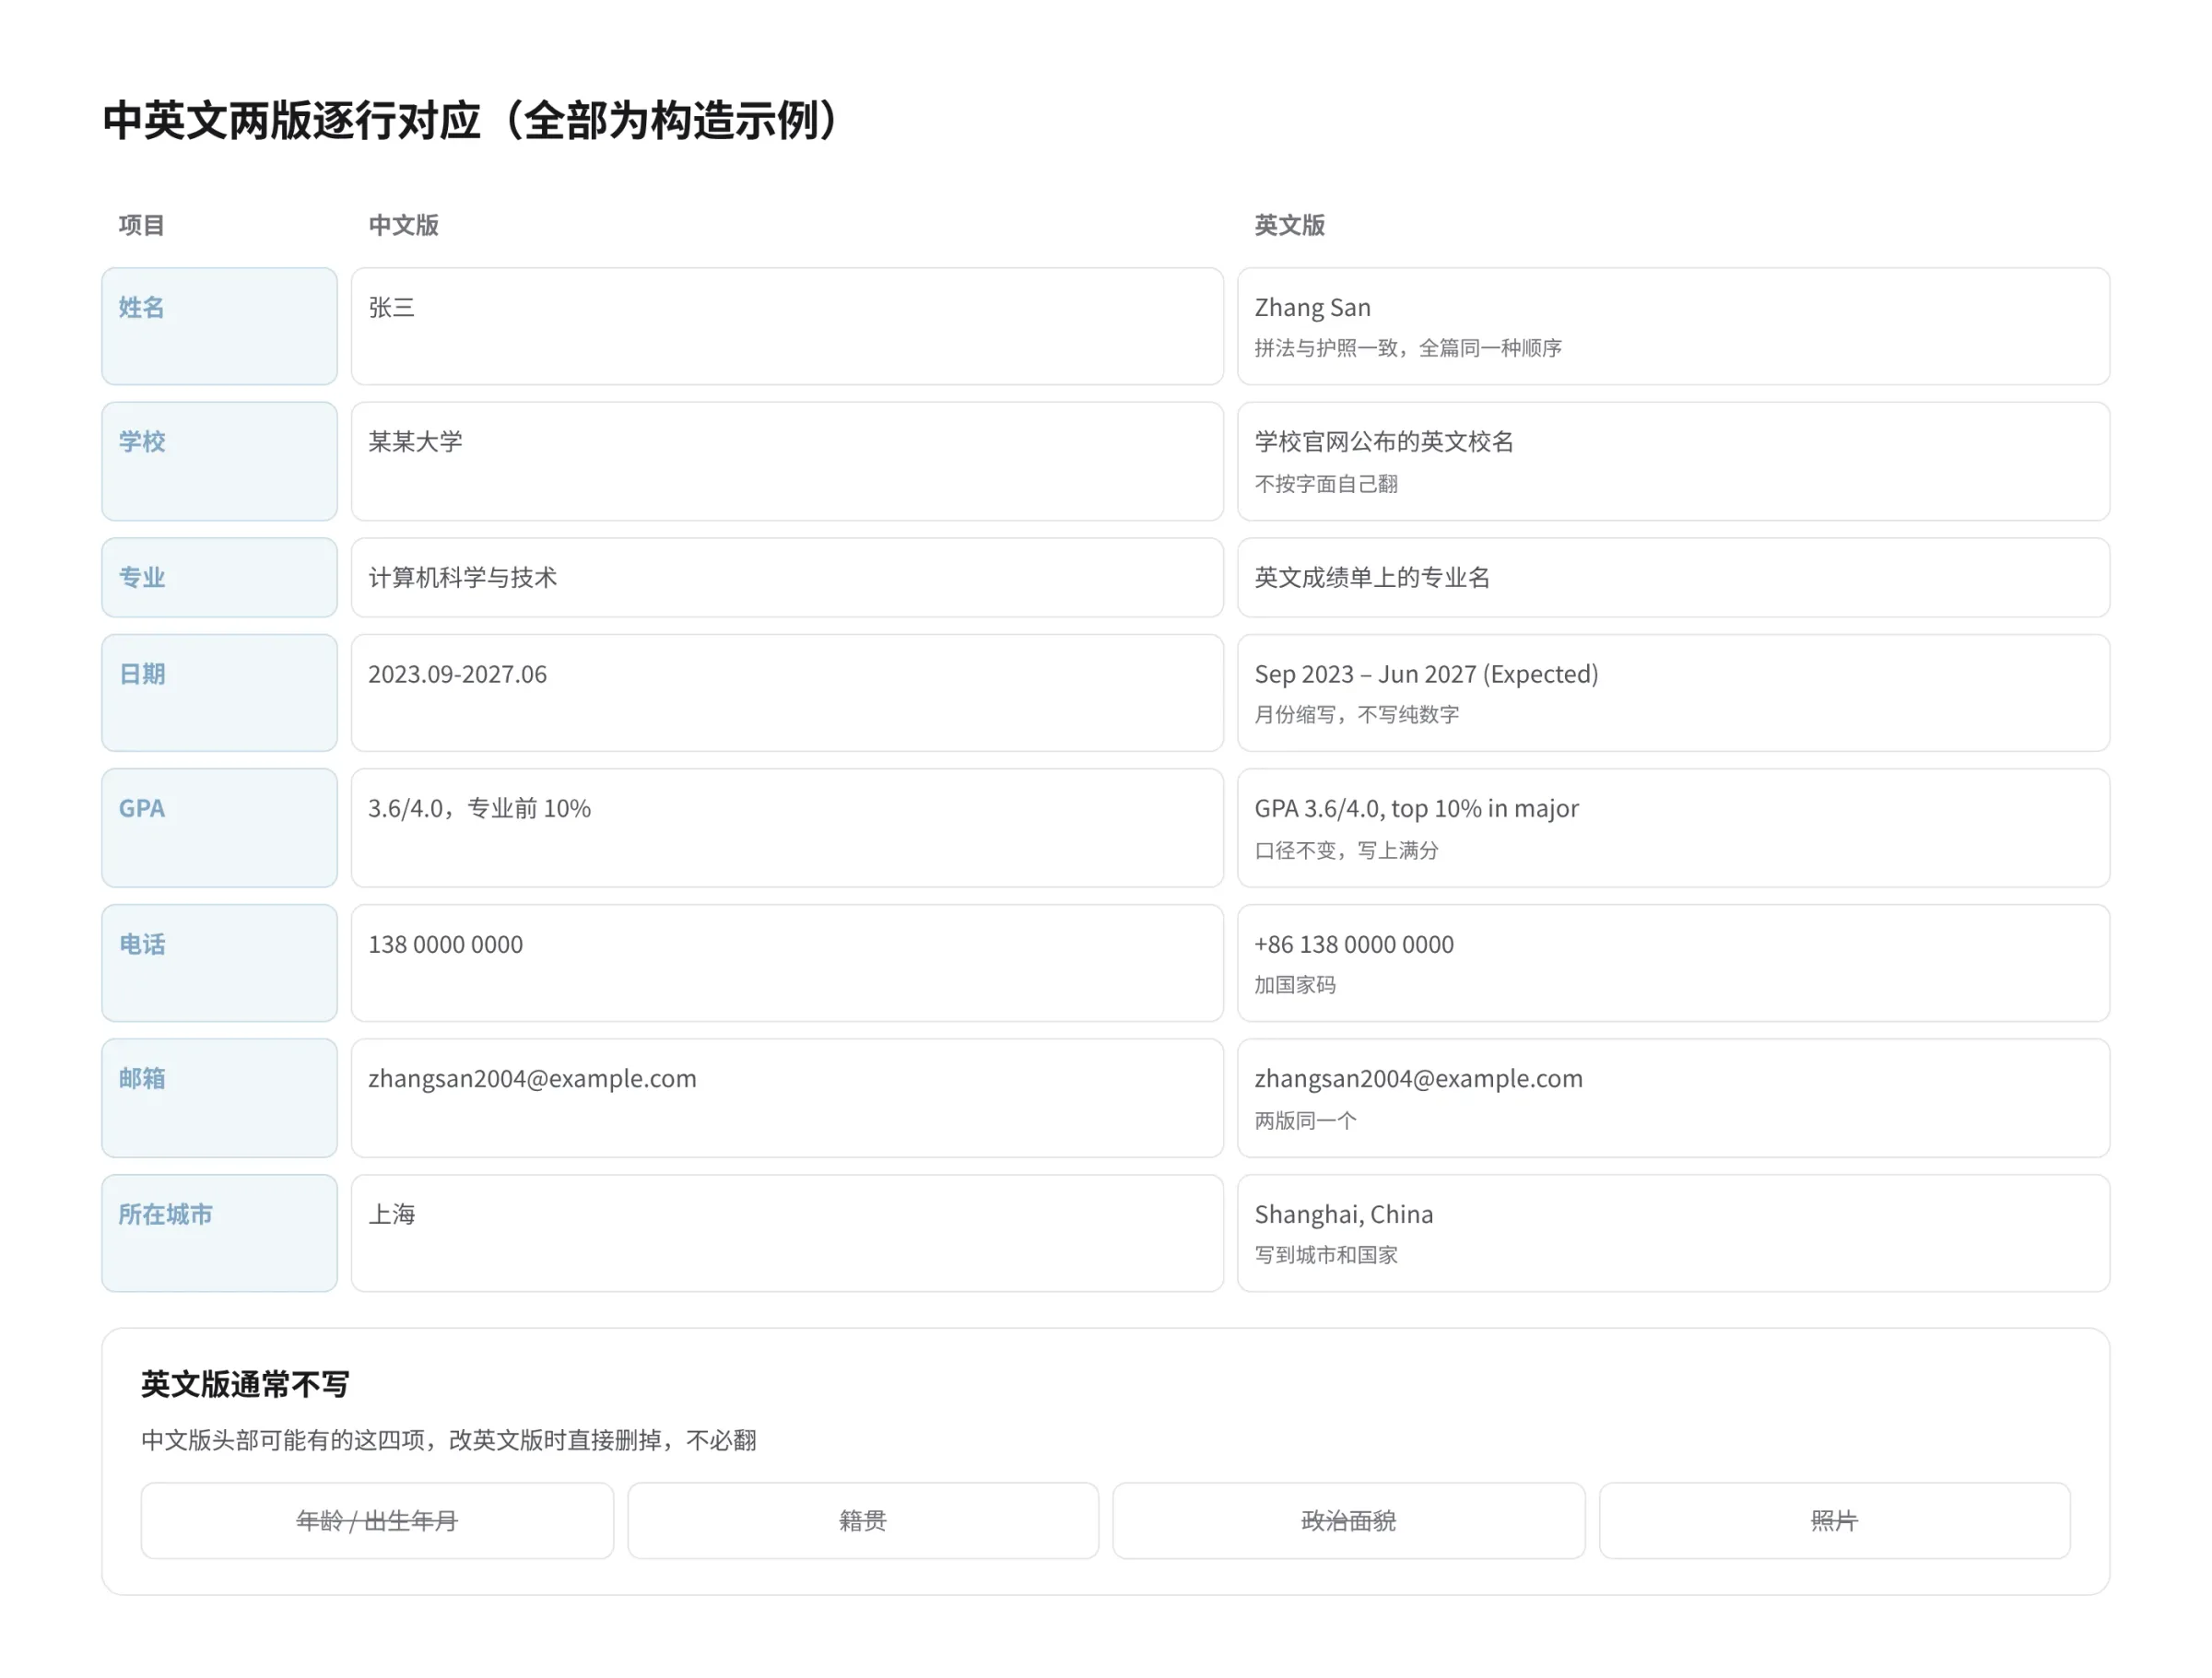
Task: Click the 英文版 column header
Action: coord(1289,225)
